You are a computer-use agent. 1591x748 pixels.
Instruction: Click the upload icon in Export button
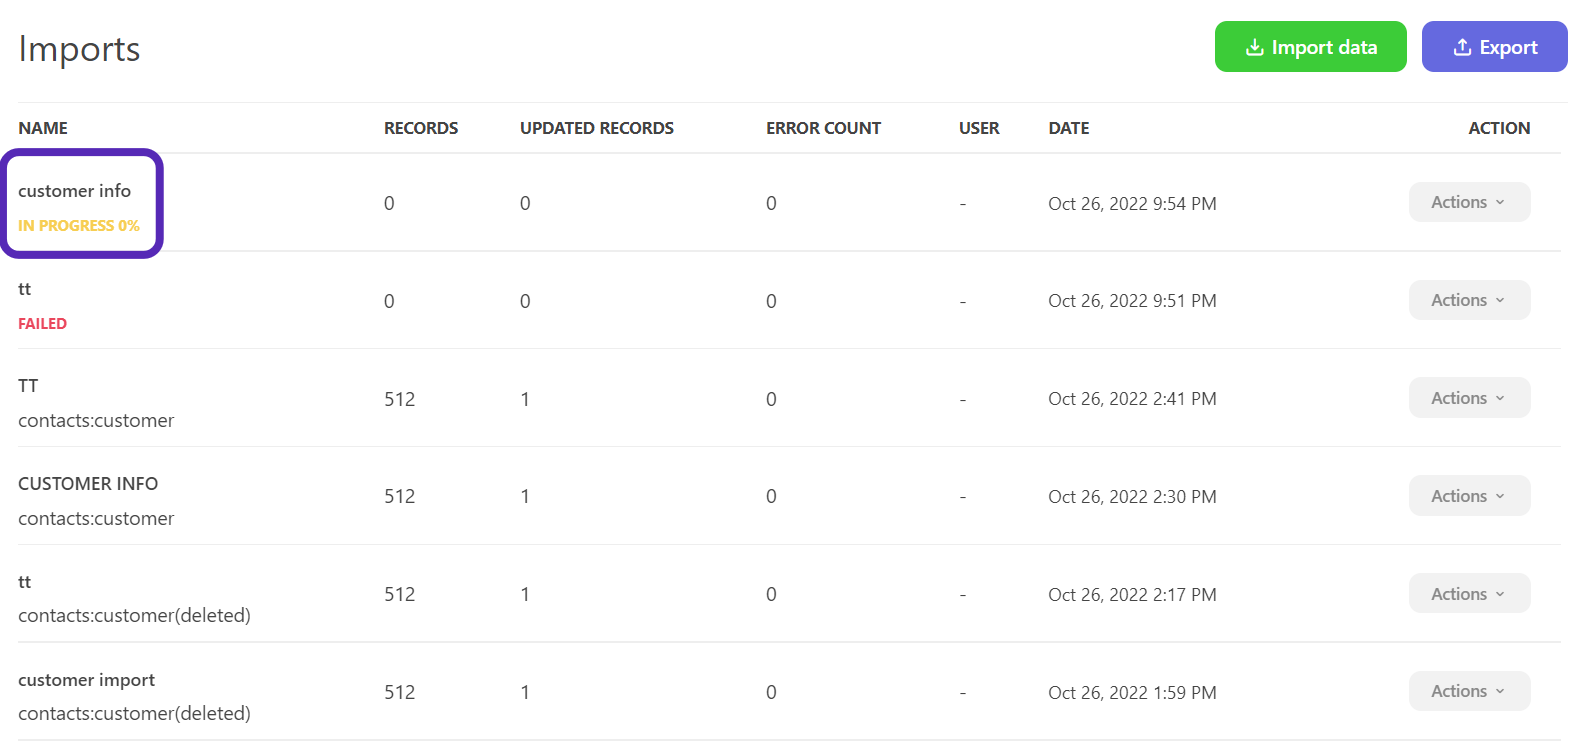(x=1462, y=48)
